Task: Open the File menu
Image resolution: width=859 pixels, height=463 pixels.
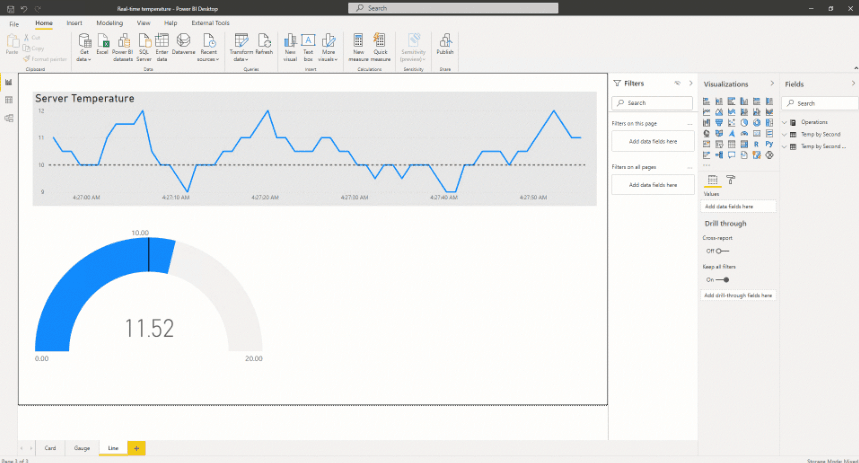Action: 14,24
